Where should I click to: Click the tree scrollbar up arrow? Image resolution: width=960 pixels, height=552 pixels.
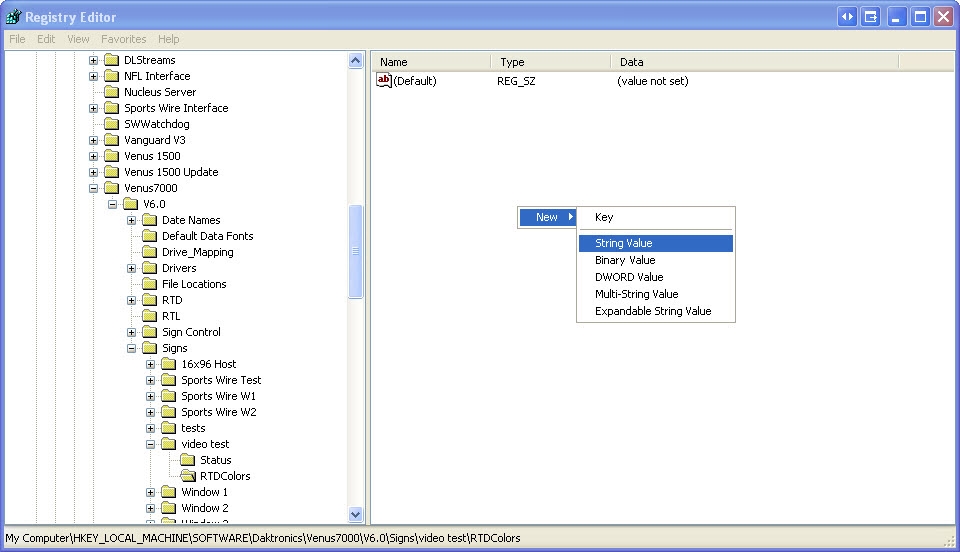click(x=355, y=61)
